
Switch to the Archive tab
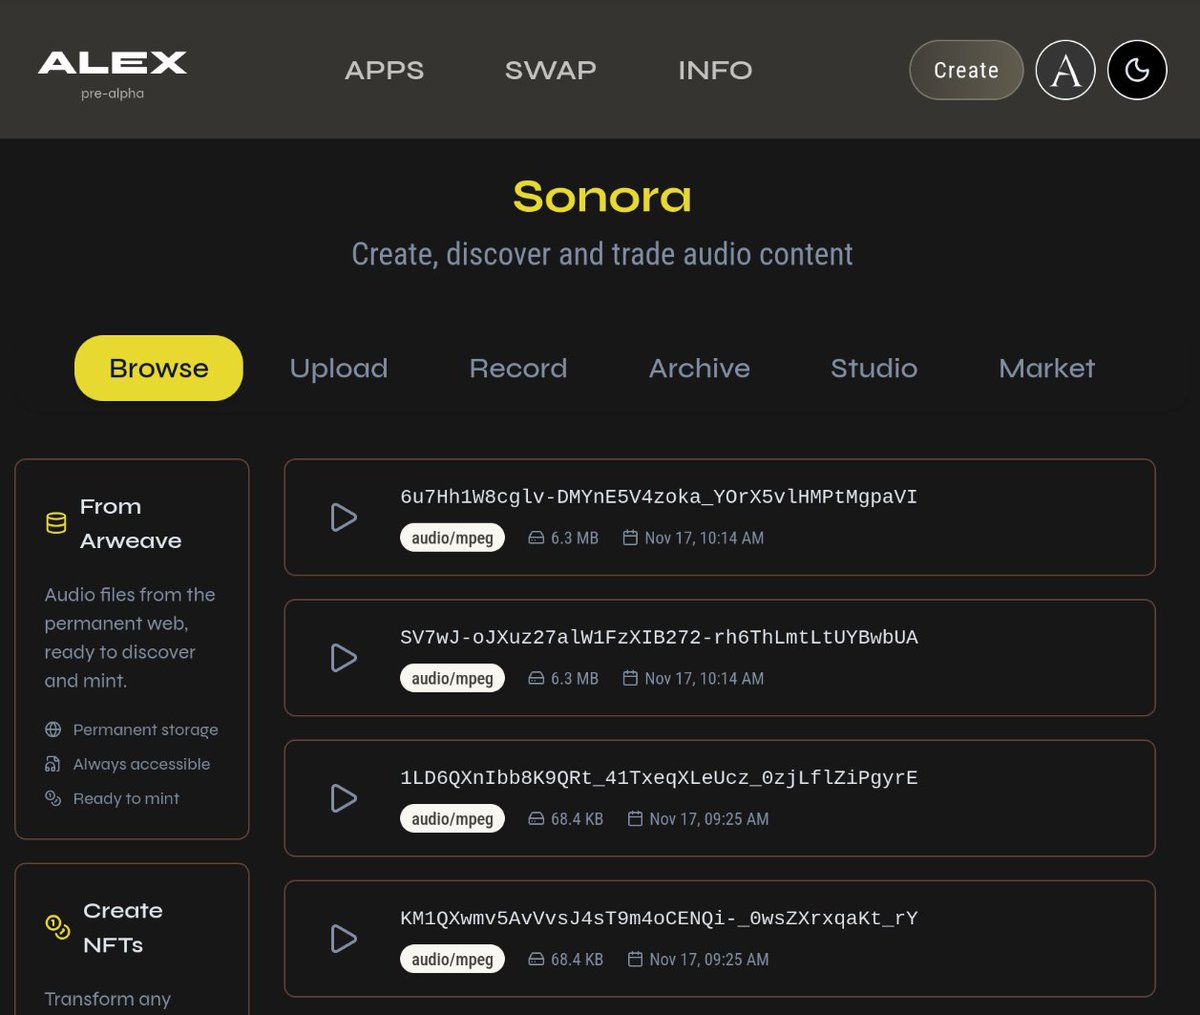(699, 368)
